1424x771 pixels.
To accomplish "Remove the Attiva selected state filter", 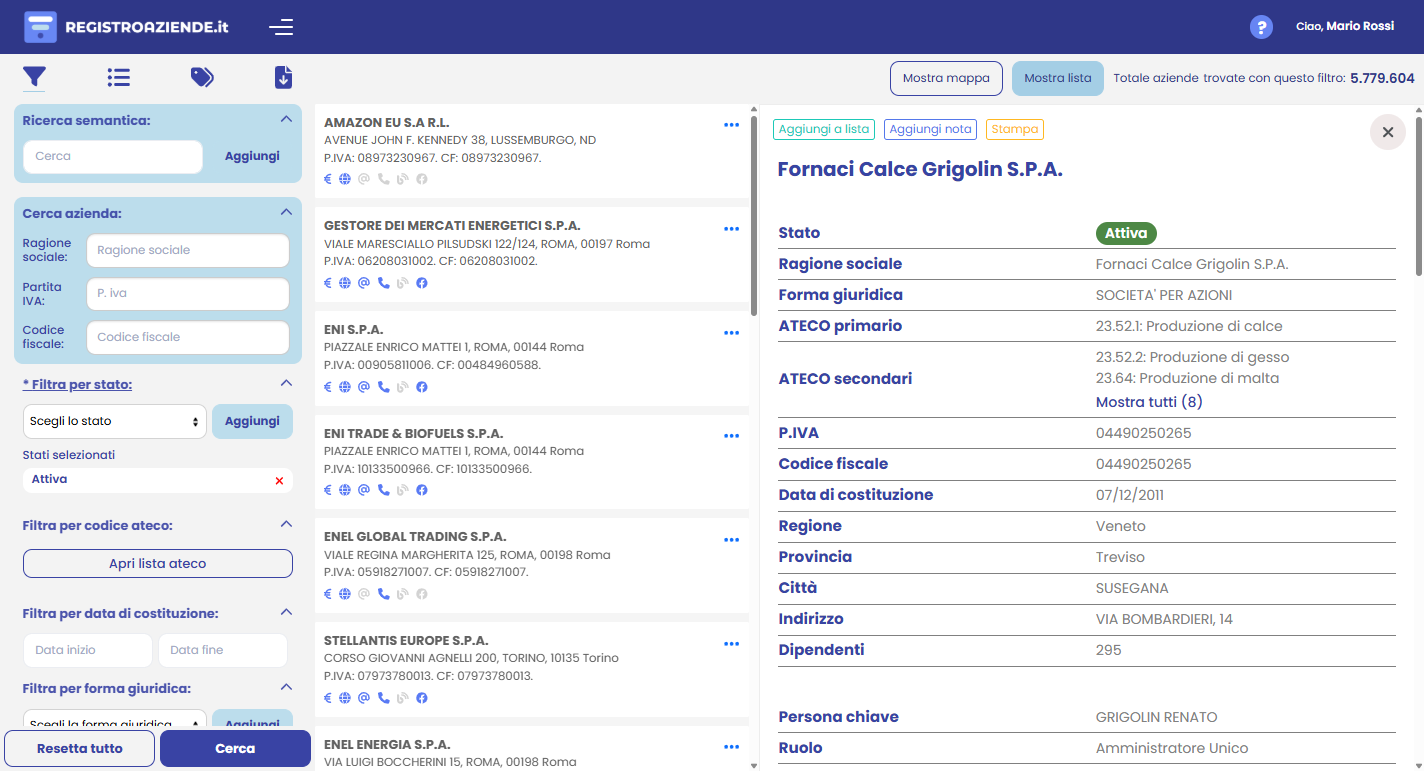I will pyautogui.click(x=279, y=481).
